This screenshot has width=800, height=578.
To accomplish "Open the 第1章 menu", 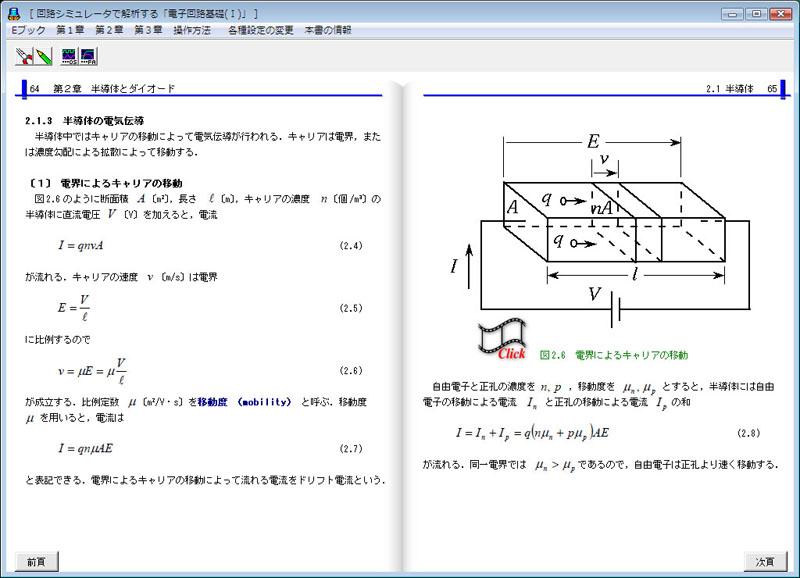I will coord(70,30).
